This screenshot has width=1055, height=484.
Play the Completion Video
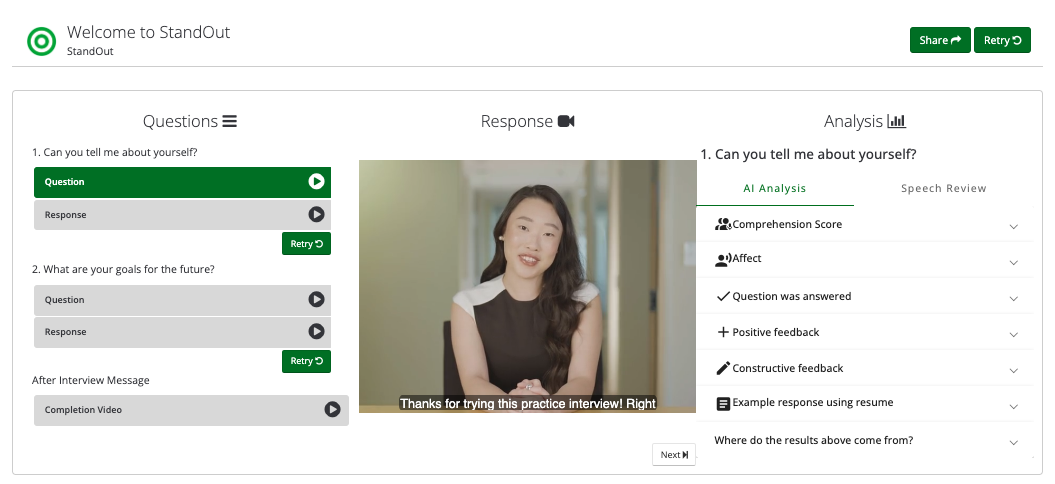[332, 409]
